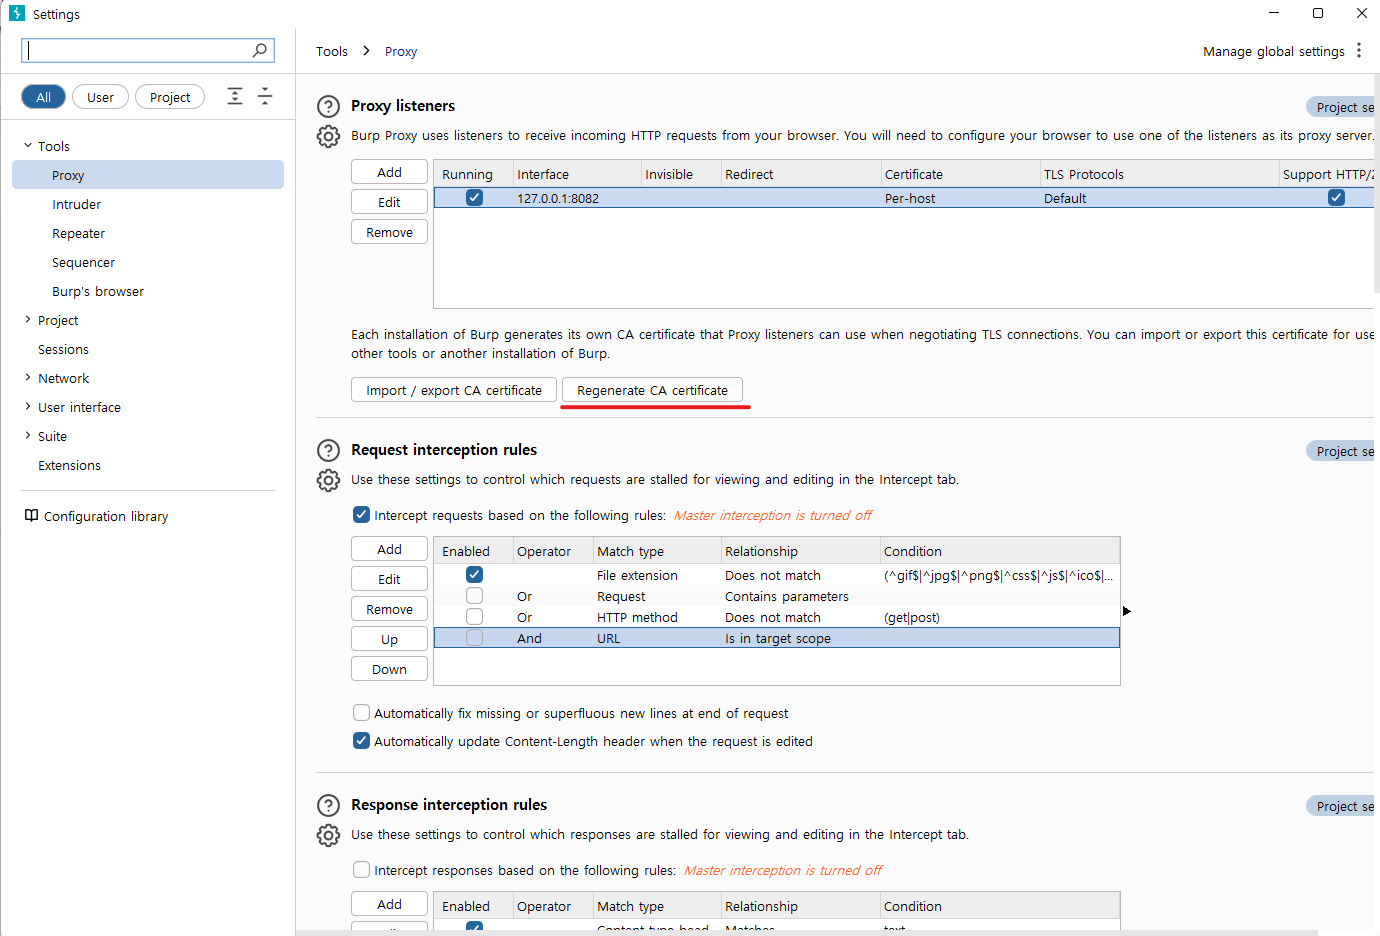Image resolution: width=1380 pixels, height=936 pixels.
Task: Click the magnifier icon in the search box
Action: [x=260, y=50]
